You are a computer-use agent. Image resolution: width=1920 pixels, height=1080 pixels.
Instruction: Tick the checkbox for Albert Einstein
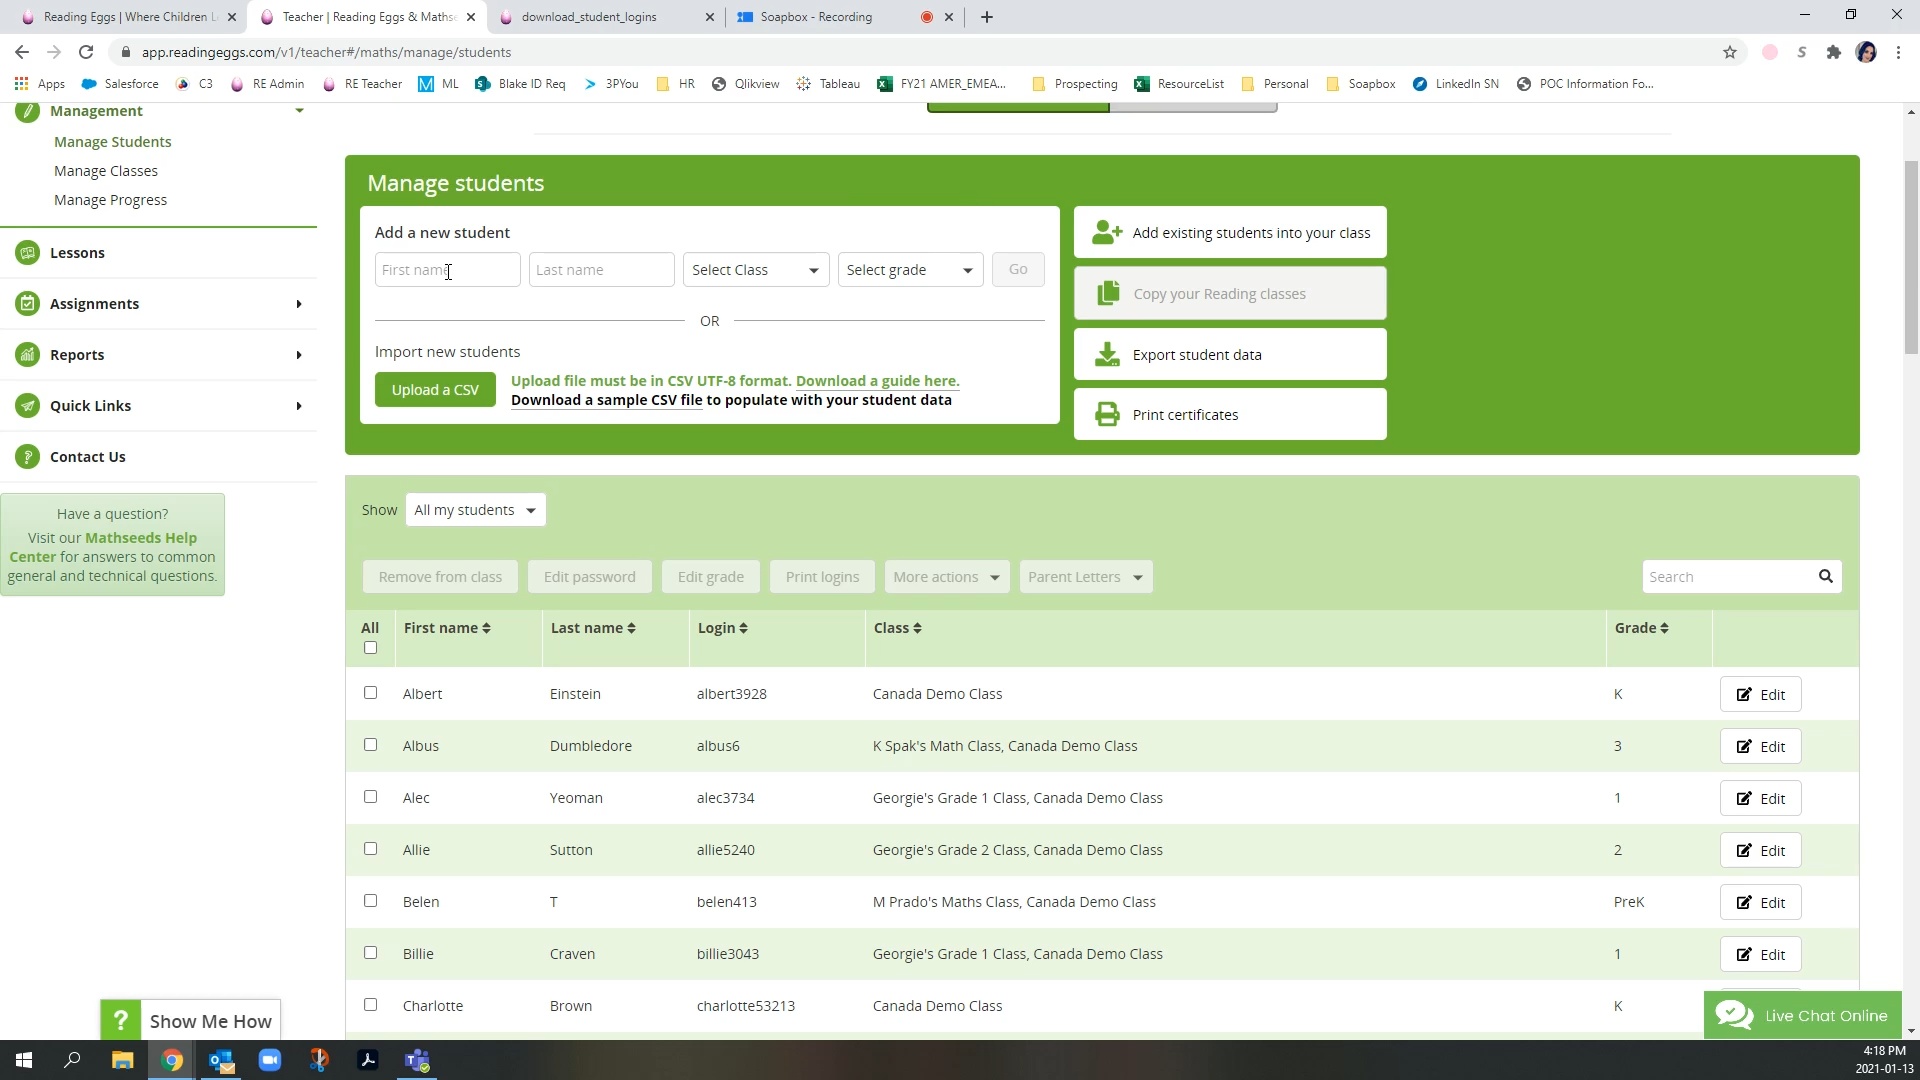[371, 693]
